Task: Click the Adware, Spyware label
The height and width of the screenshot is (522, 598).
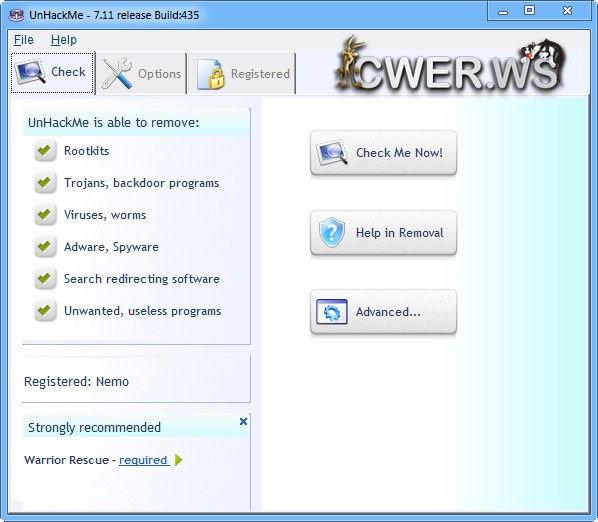Action: pos(111,247)
